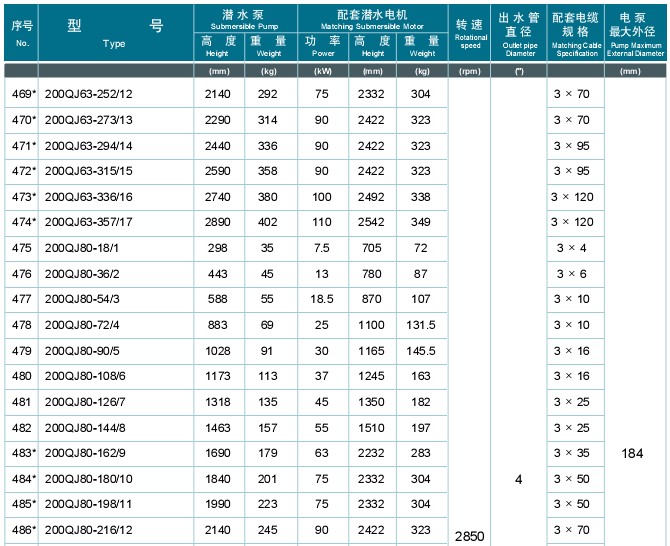
Task: Select row number 474* cell
Action: click(x=22, y=222)
